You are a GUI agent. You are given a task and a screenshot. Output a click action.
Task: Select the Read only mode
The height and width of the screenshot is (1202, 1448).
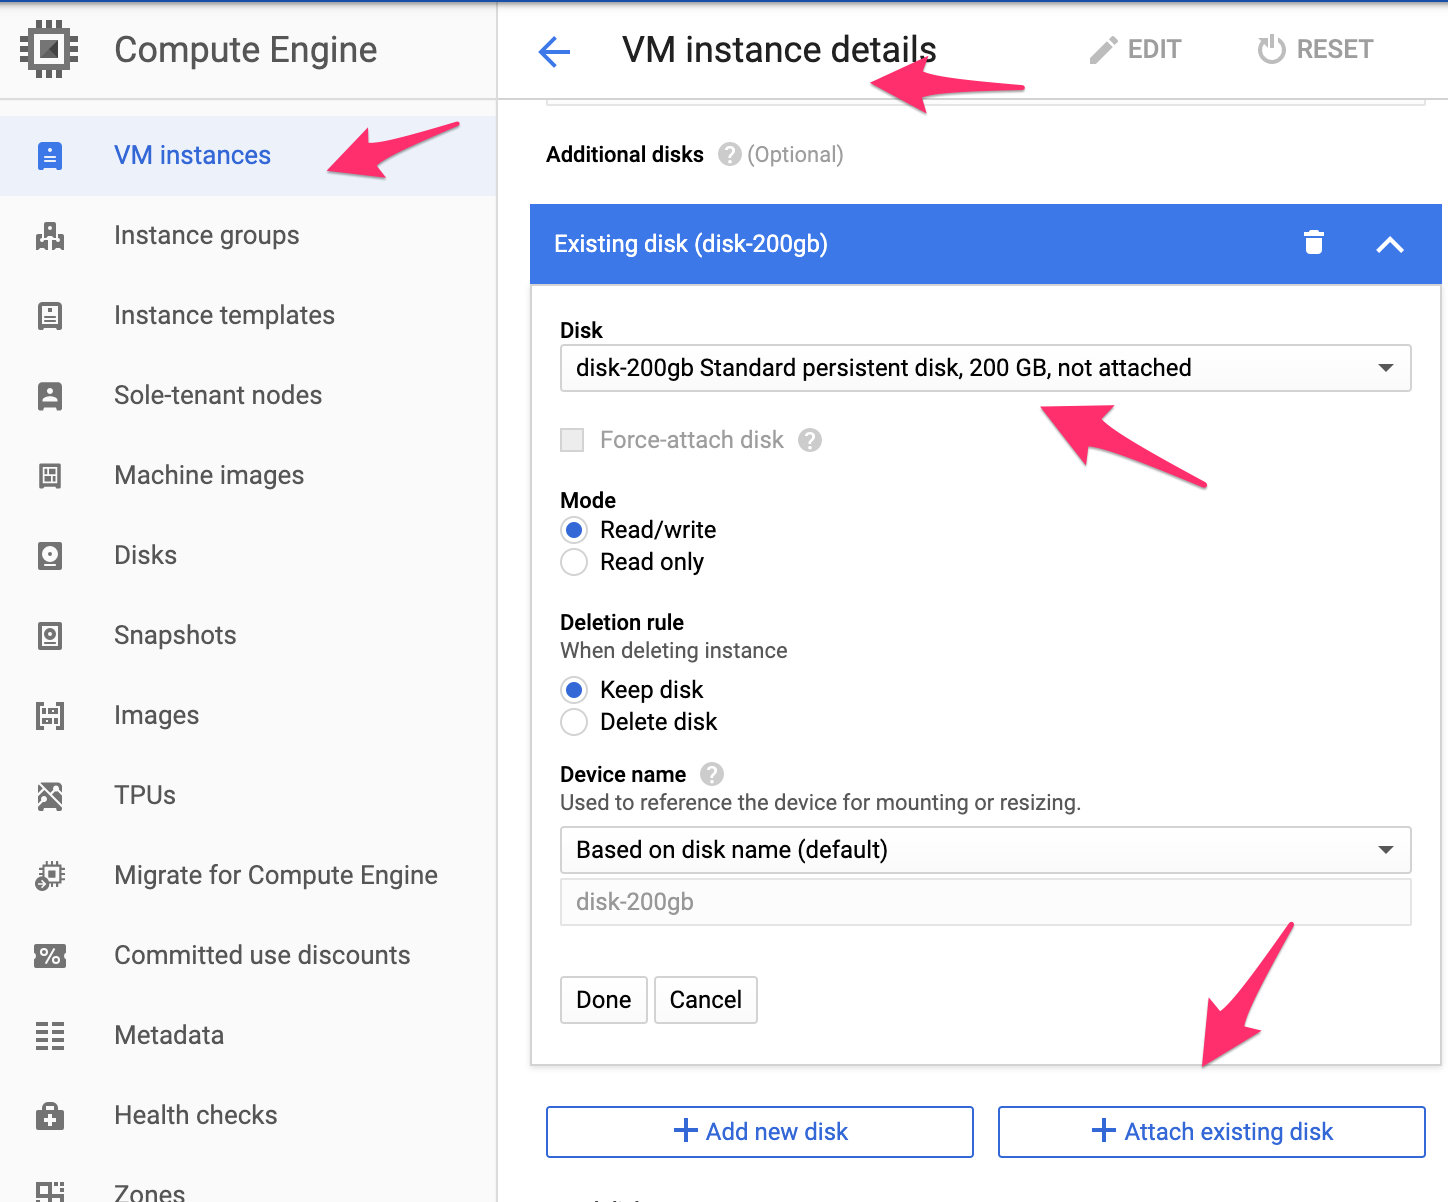tap(574, 562)
